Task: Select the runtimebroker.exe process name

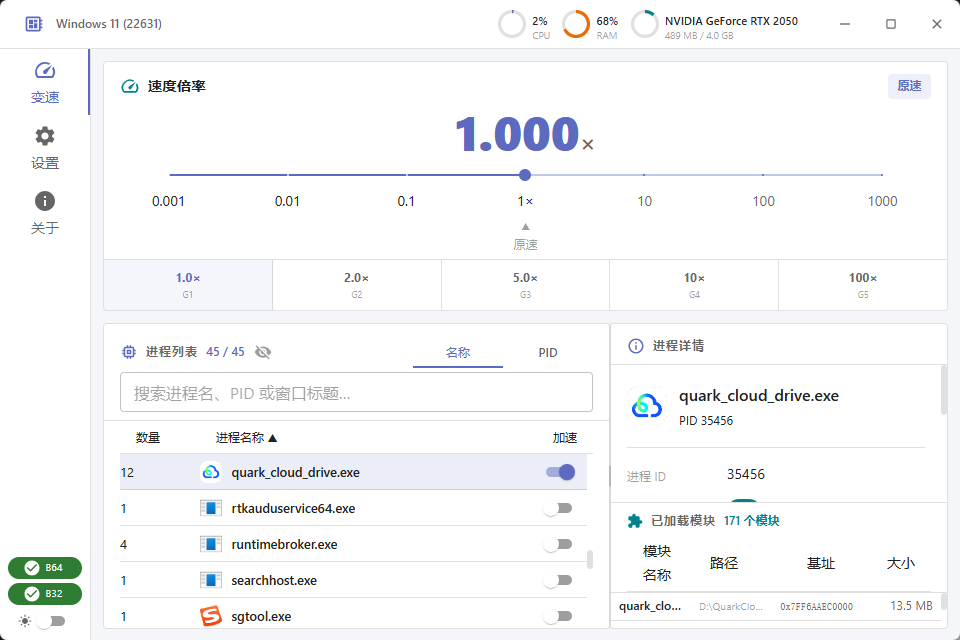Action: [x=284, y=544]
